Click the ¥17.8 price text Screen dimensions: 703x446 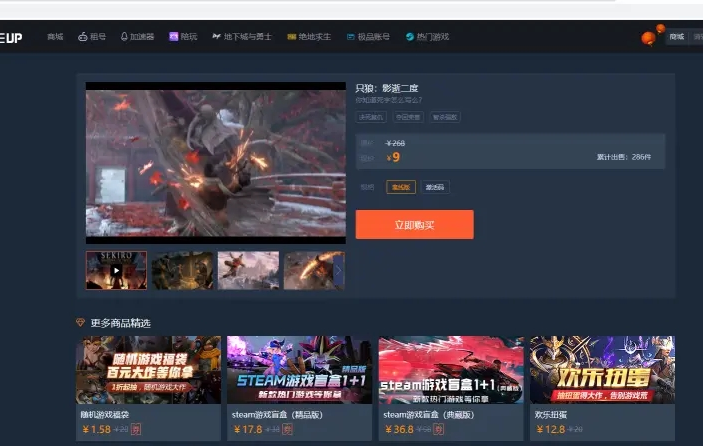(x=248, y=429)
